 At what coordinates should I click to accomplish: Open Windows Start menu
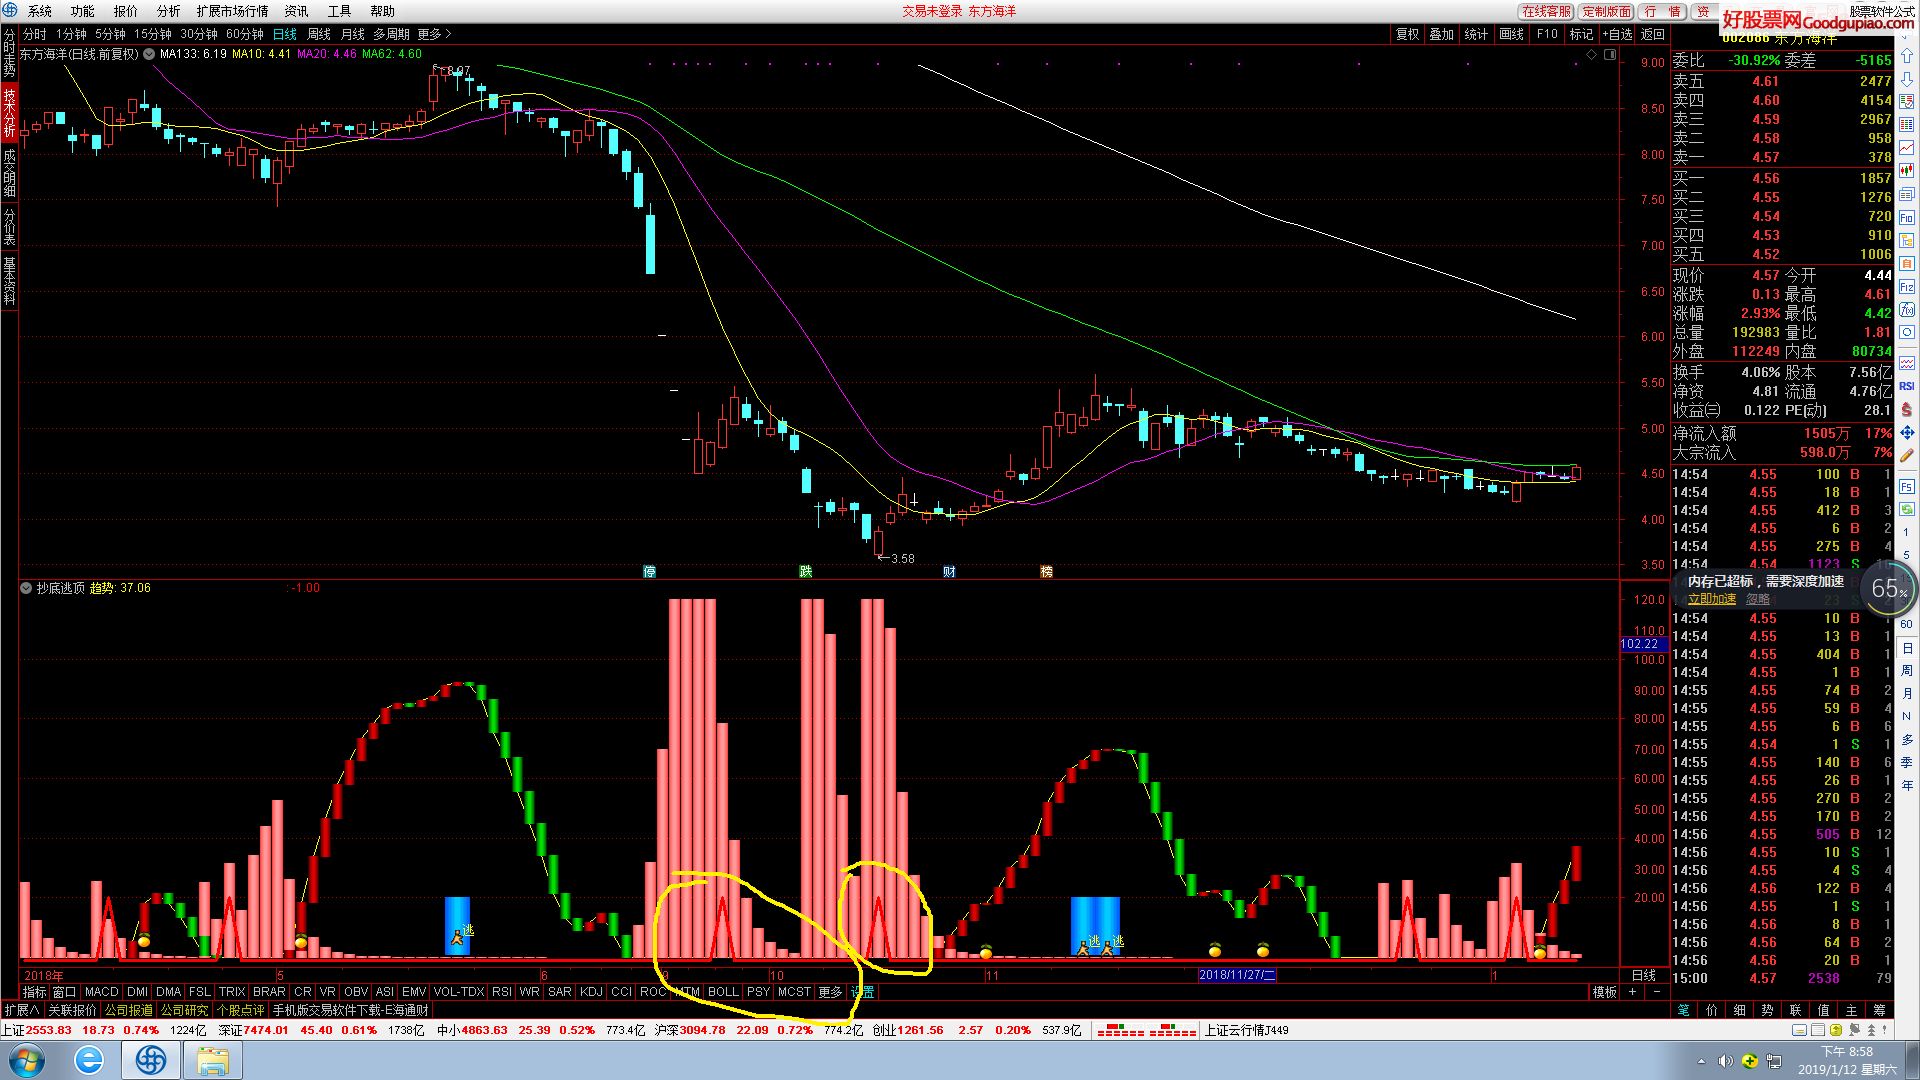pos(27,1060)
